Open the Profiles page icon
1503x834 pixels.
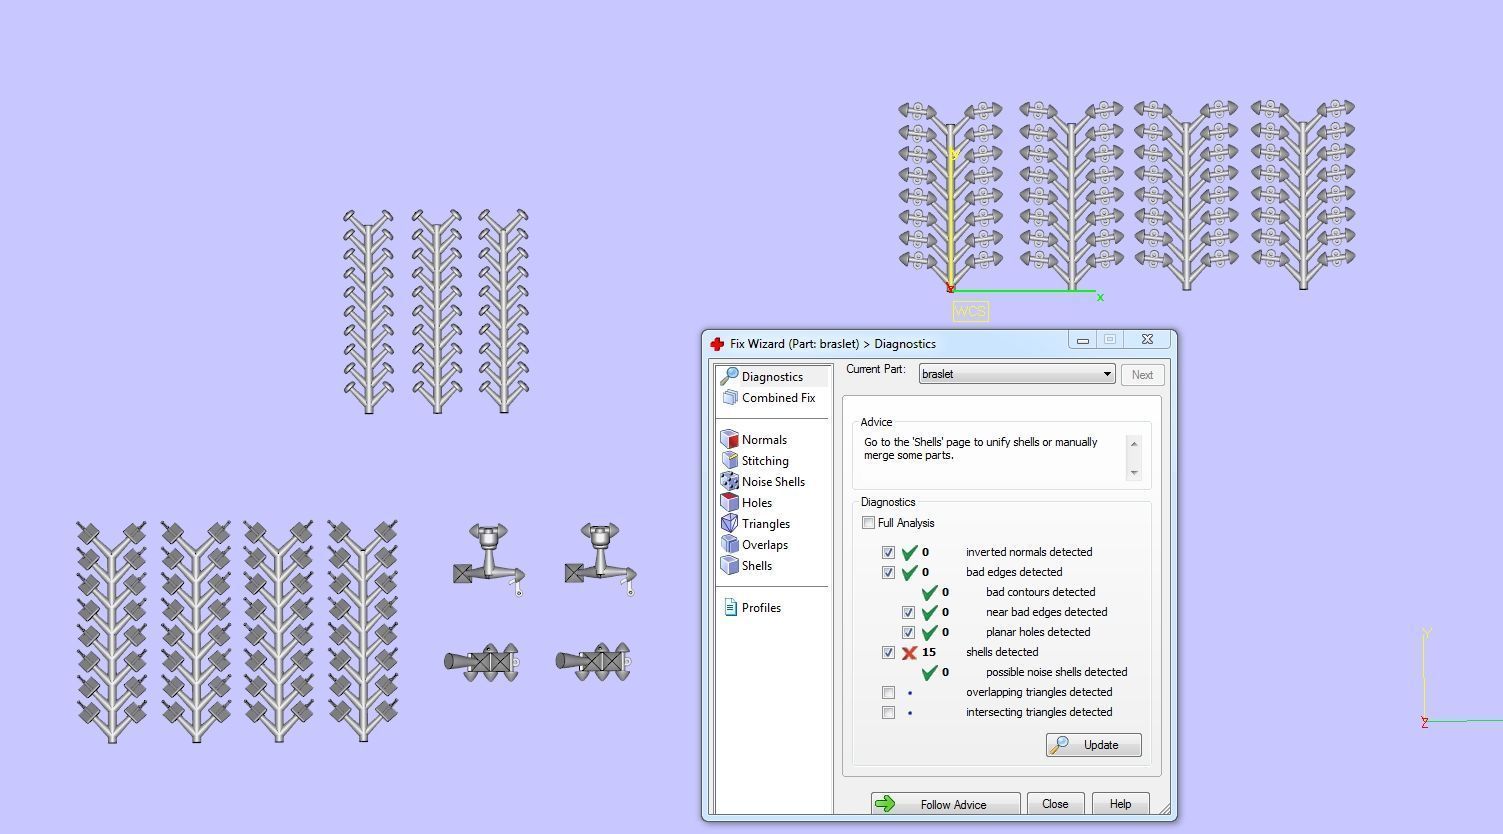[730, 607]
